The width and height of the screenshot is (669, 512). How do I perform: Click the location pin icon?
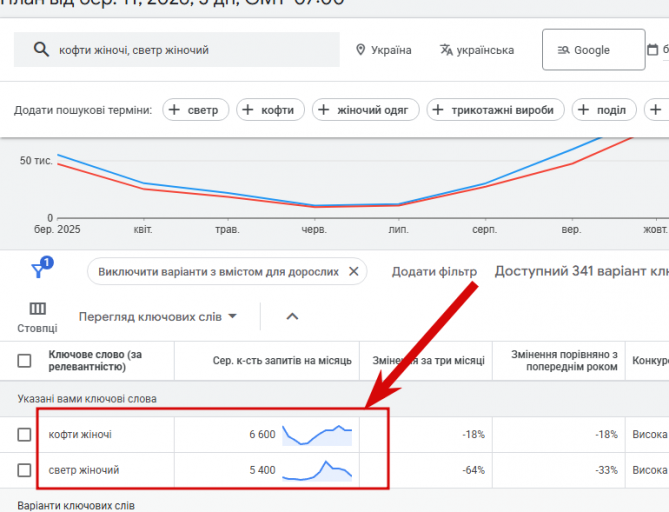(x=361, y=50)
